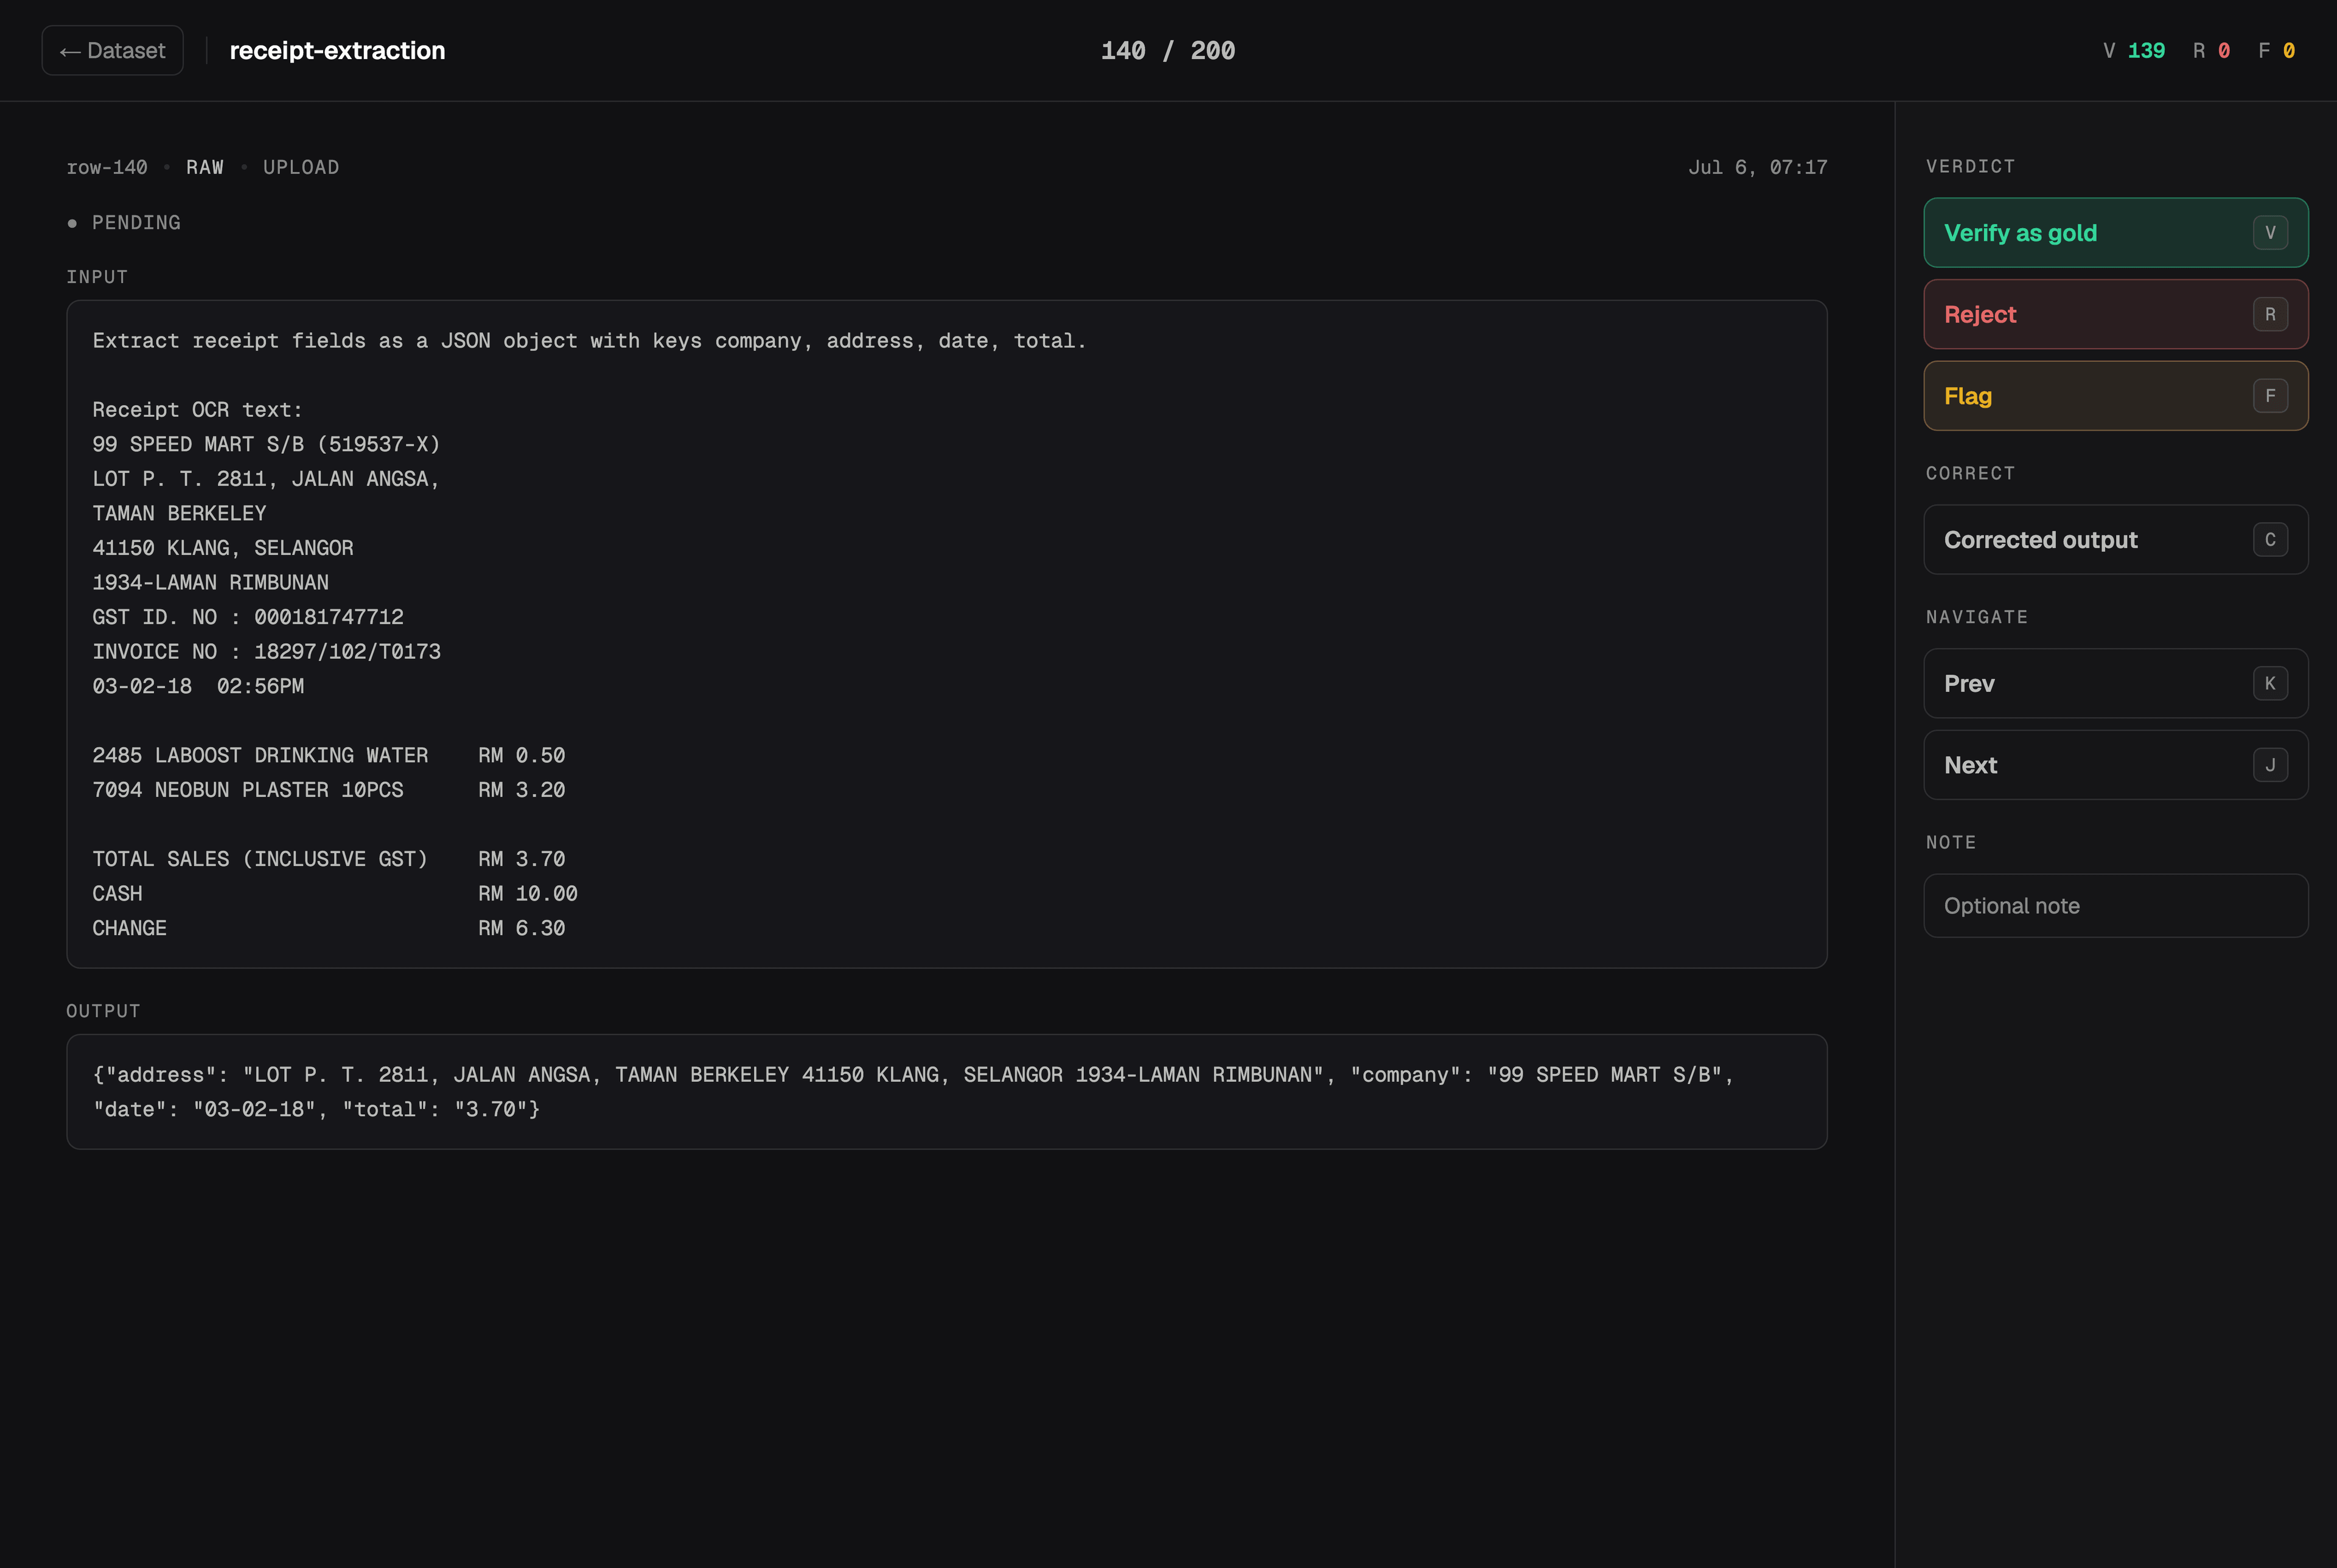Click the OUTPUT section label
The image size is (2337, 1568).
103,1011
